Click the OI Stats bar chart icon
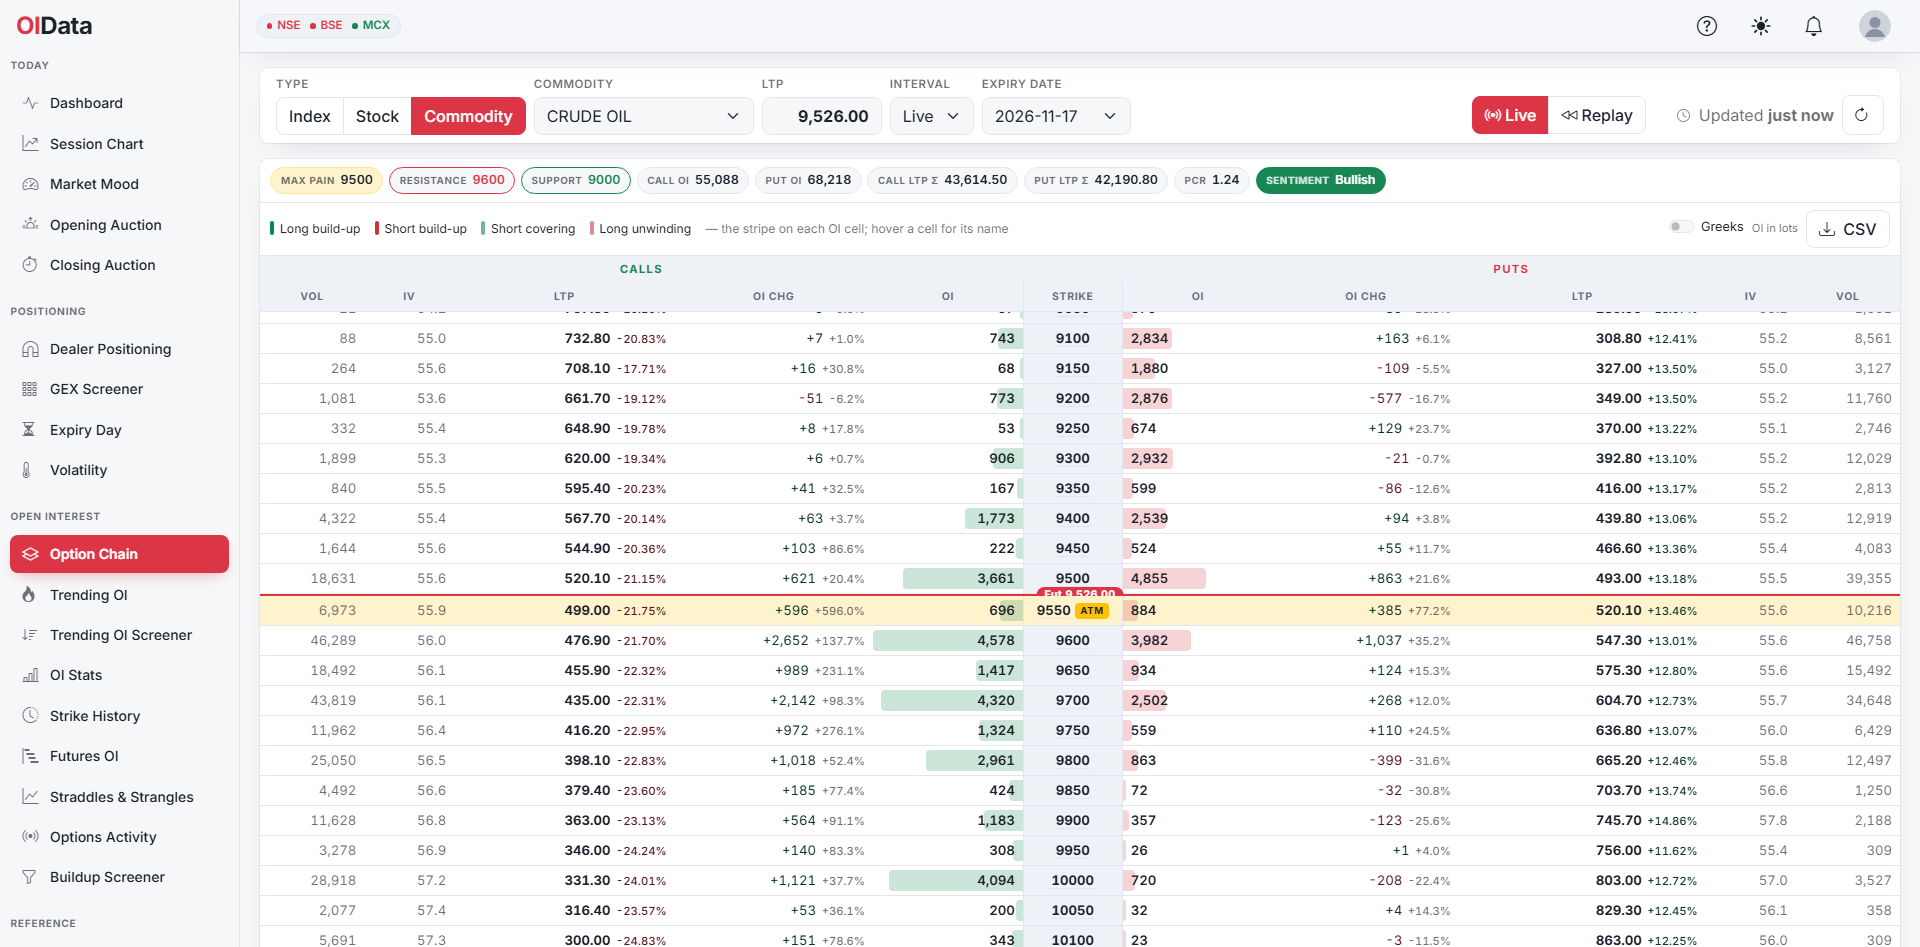 point(30,675)
